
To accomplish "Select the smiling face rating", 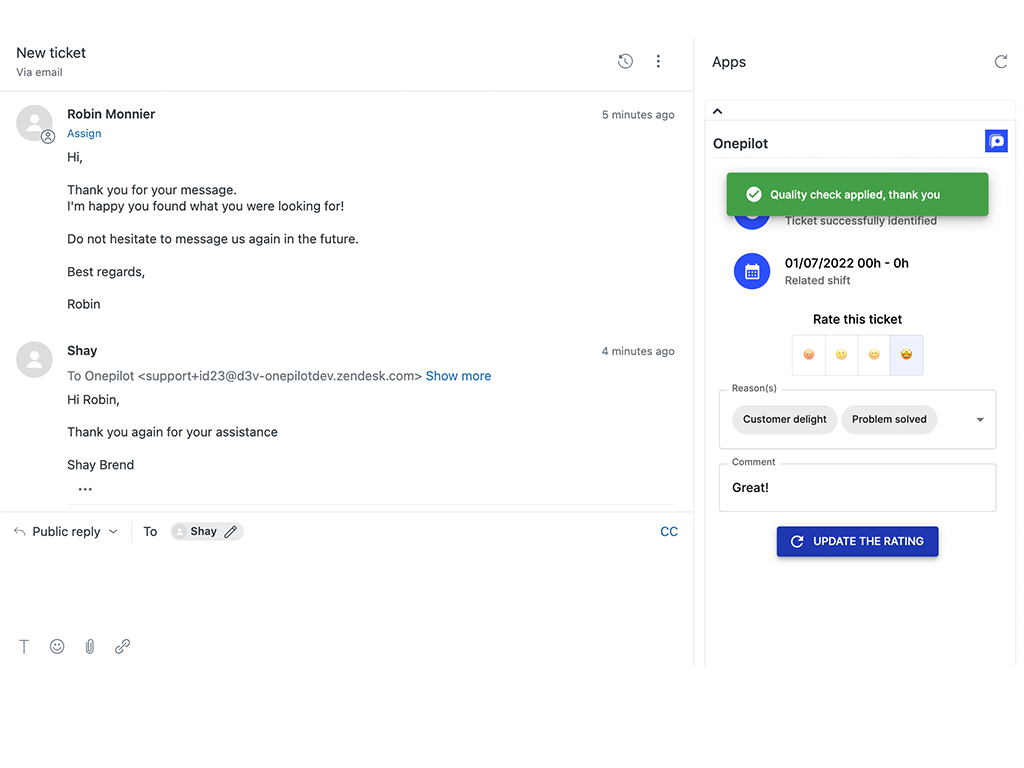I will point(874,355).
